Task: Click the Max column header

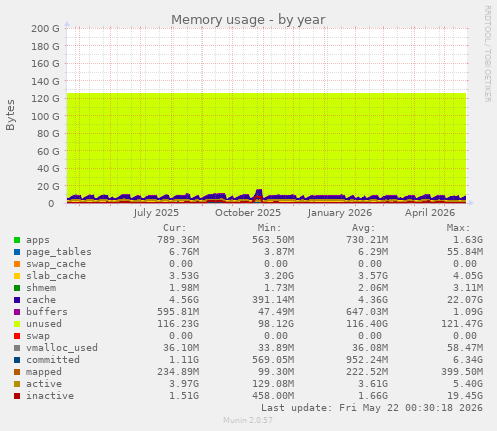Action: click(458, 228)
